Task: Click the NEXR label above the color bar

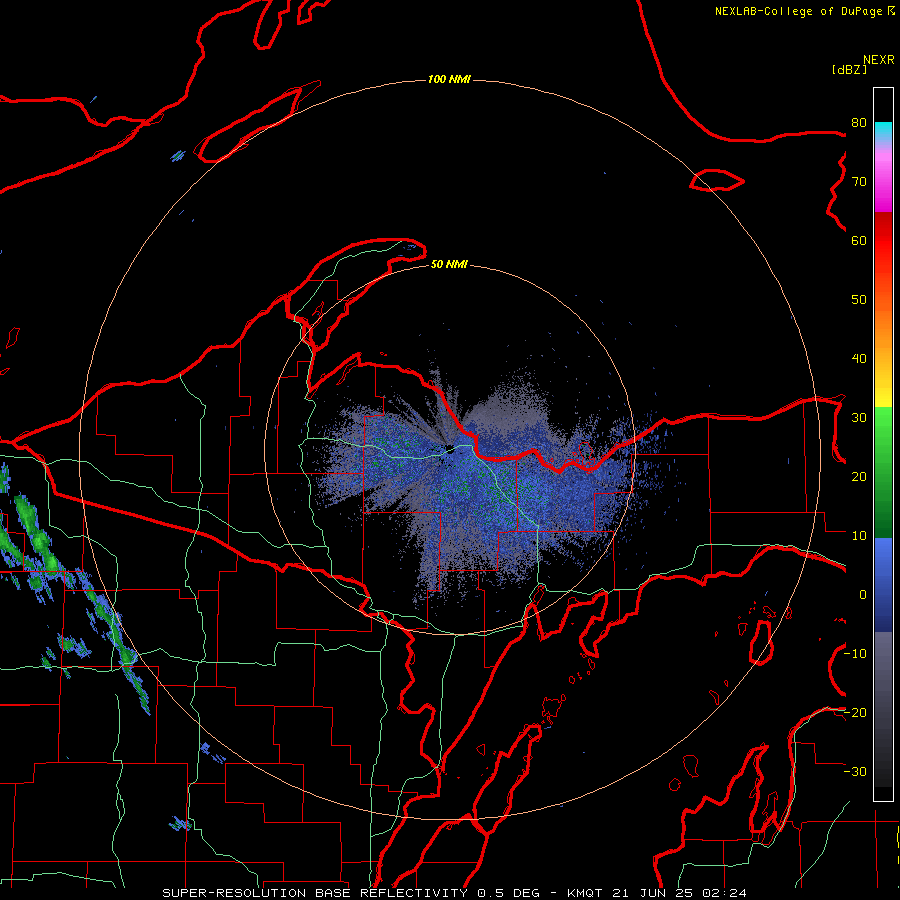Action: [878, 60]
